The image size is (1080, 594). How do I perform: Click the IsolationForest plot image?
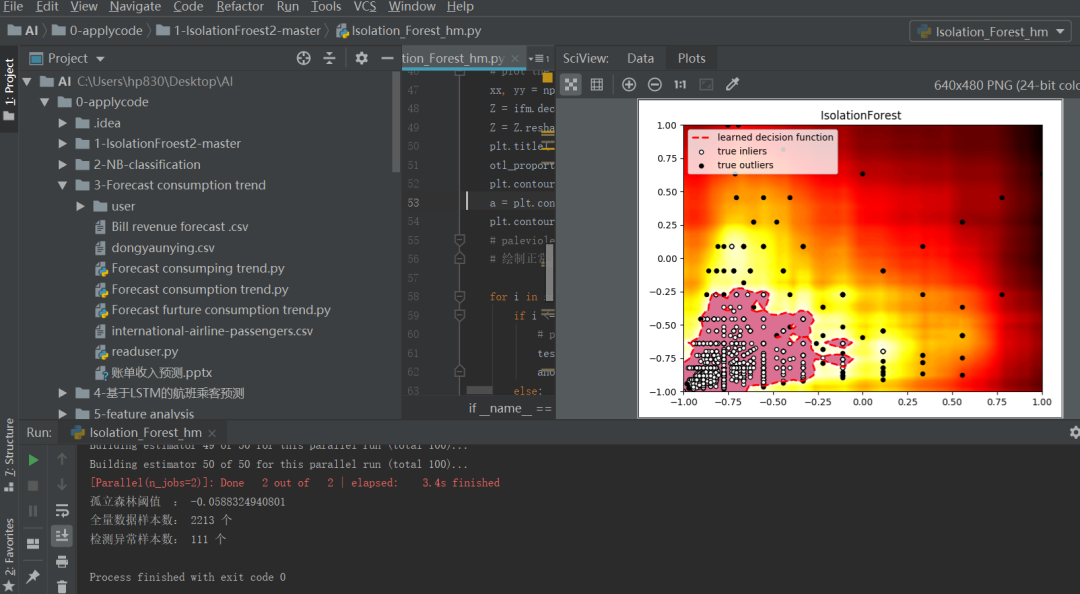coord(851,258)
